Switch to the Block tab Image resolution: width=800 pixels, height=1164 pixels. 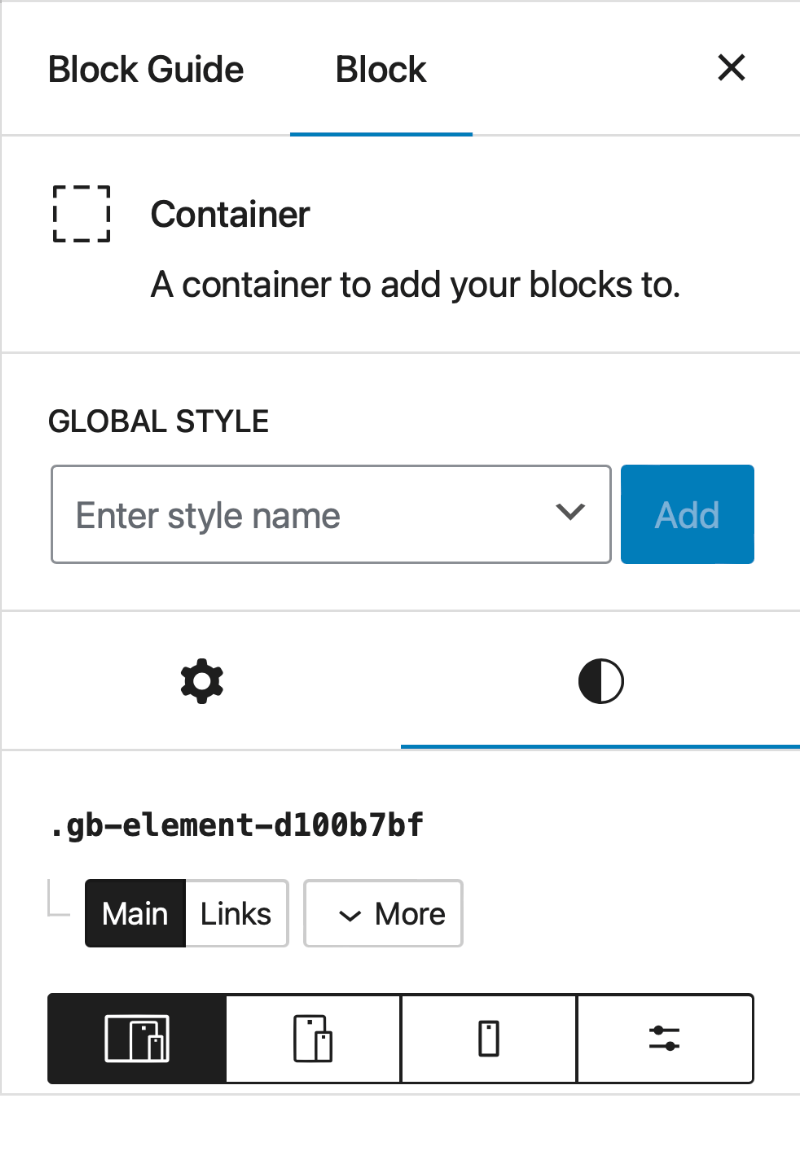click(381, 69)
